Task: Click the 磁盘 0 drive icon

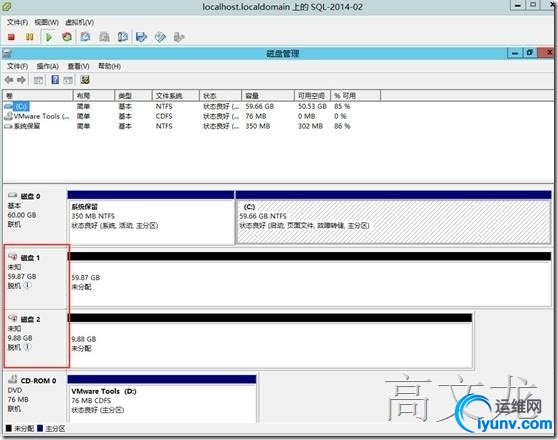Action: (x=12, y=195)
